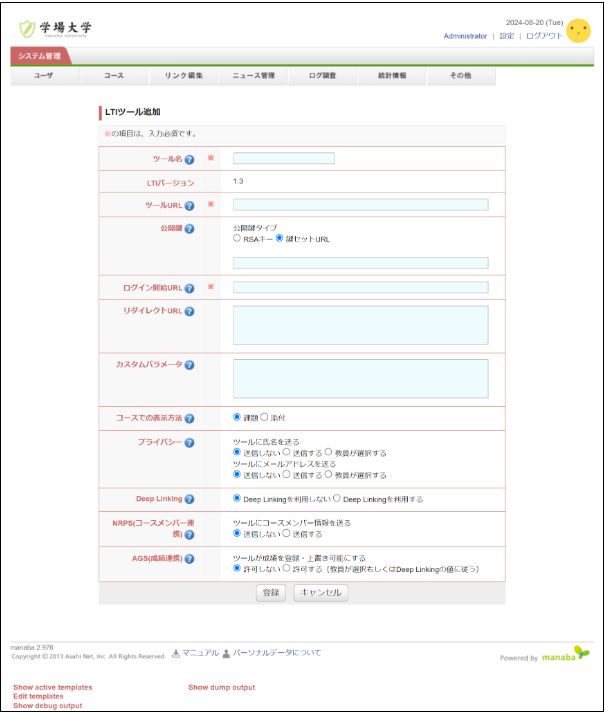The height and width of the screenshot is (713, 605).
Task: Open the Administrator link
Action: pos(465,36)
